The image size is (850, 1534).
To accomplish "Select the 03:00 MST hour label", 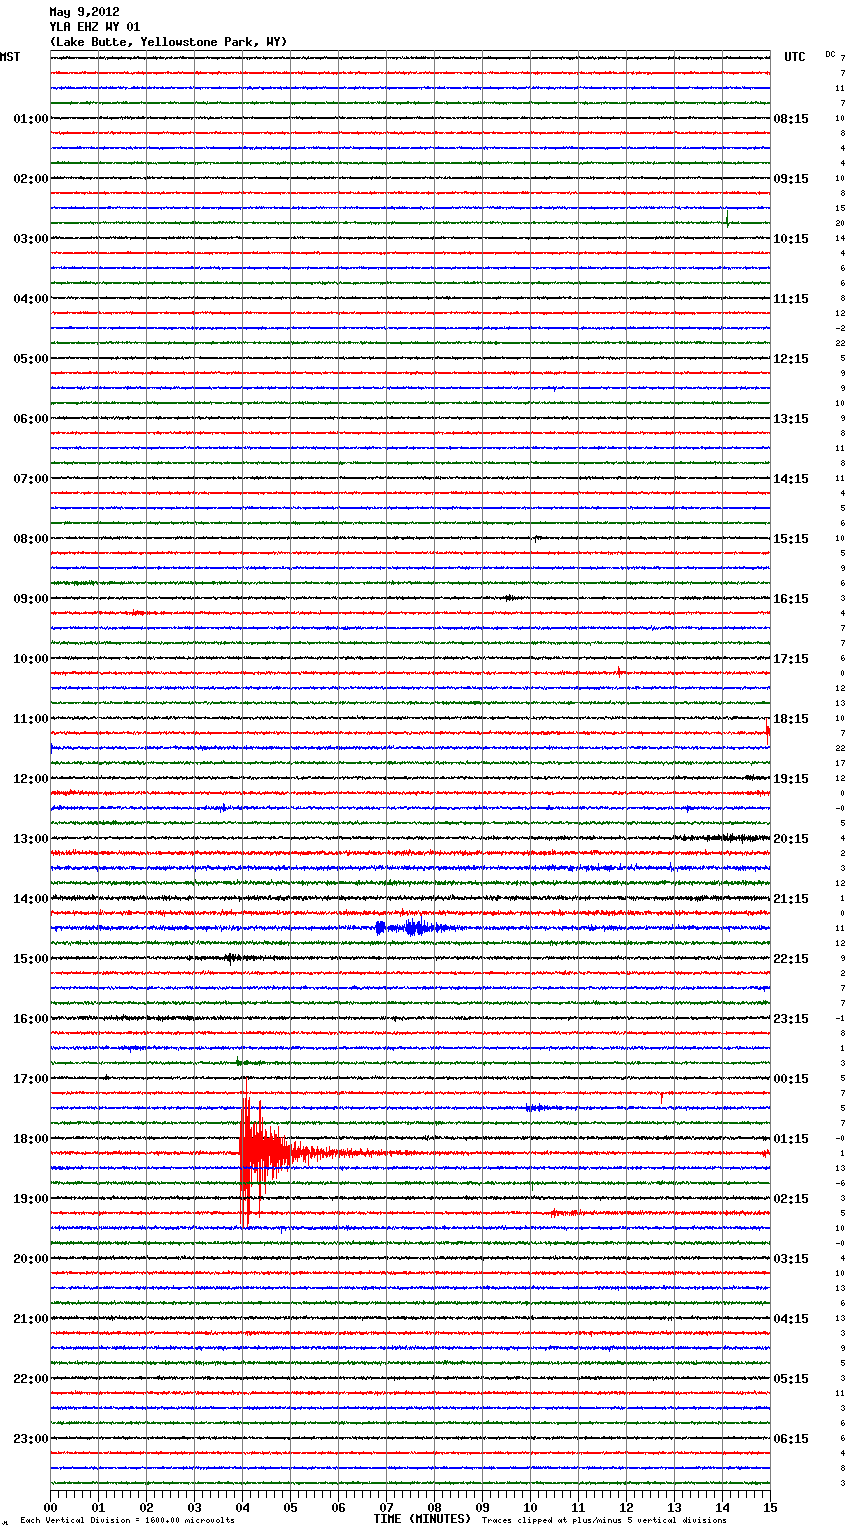I will 31,239.
